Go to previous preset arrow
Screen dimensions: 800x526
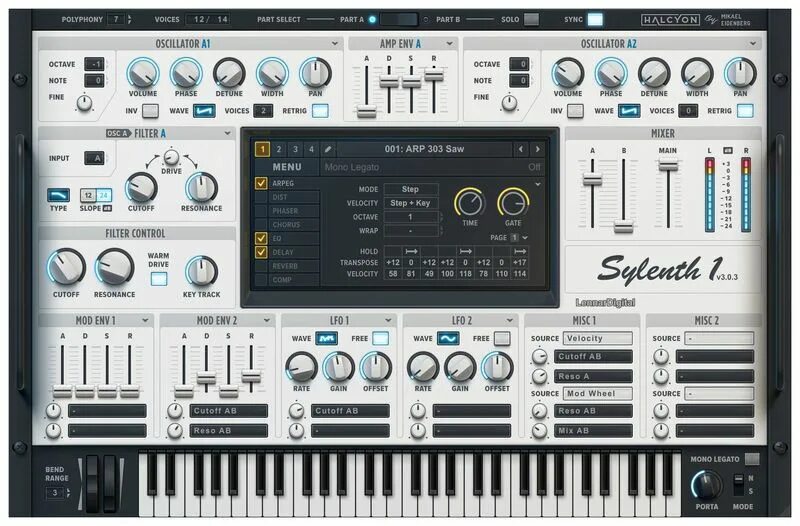[x=520, y=149]
